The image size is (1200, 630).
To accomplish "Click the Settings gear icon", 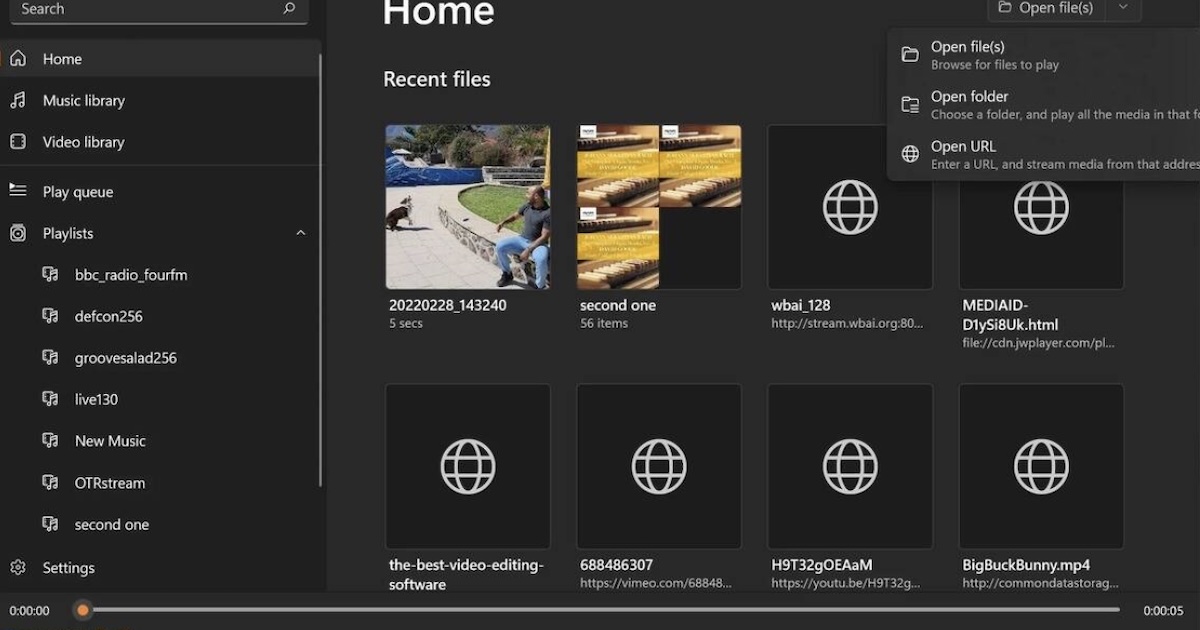I will pos(18,568).
